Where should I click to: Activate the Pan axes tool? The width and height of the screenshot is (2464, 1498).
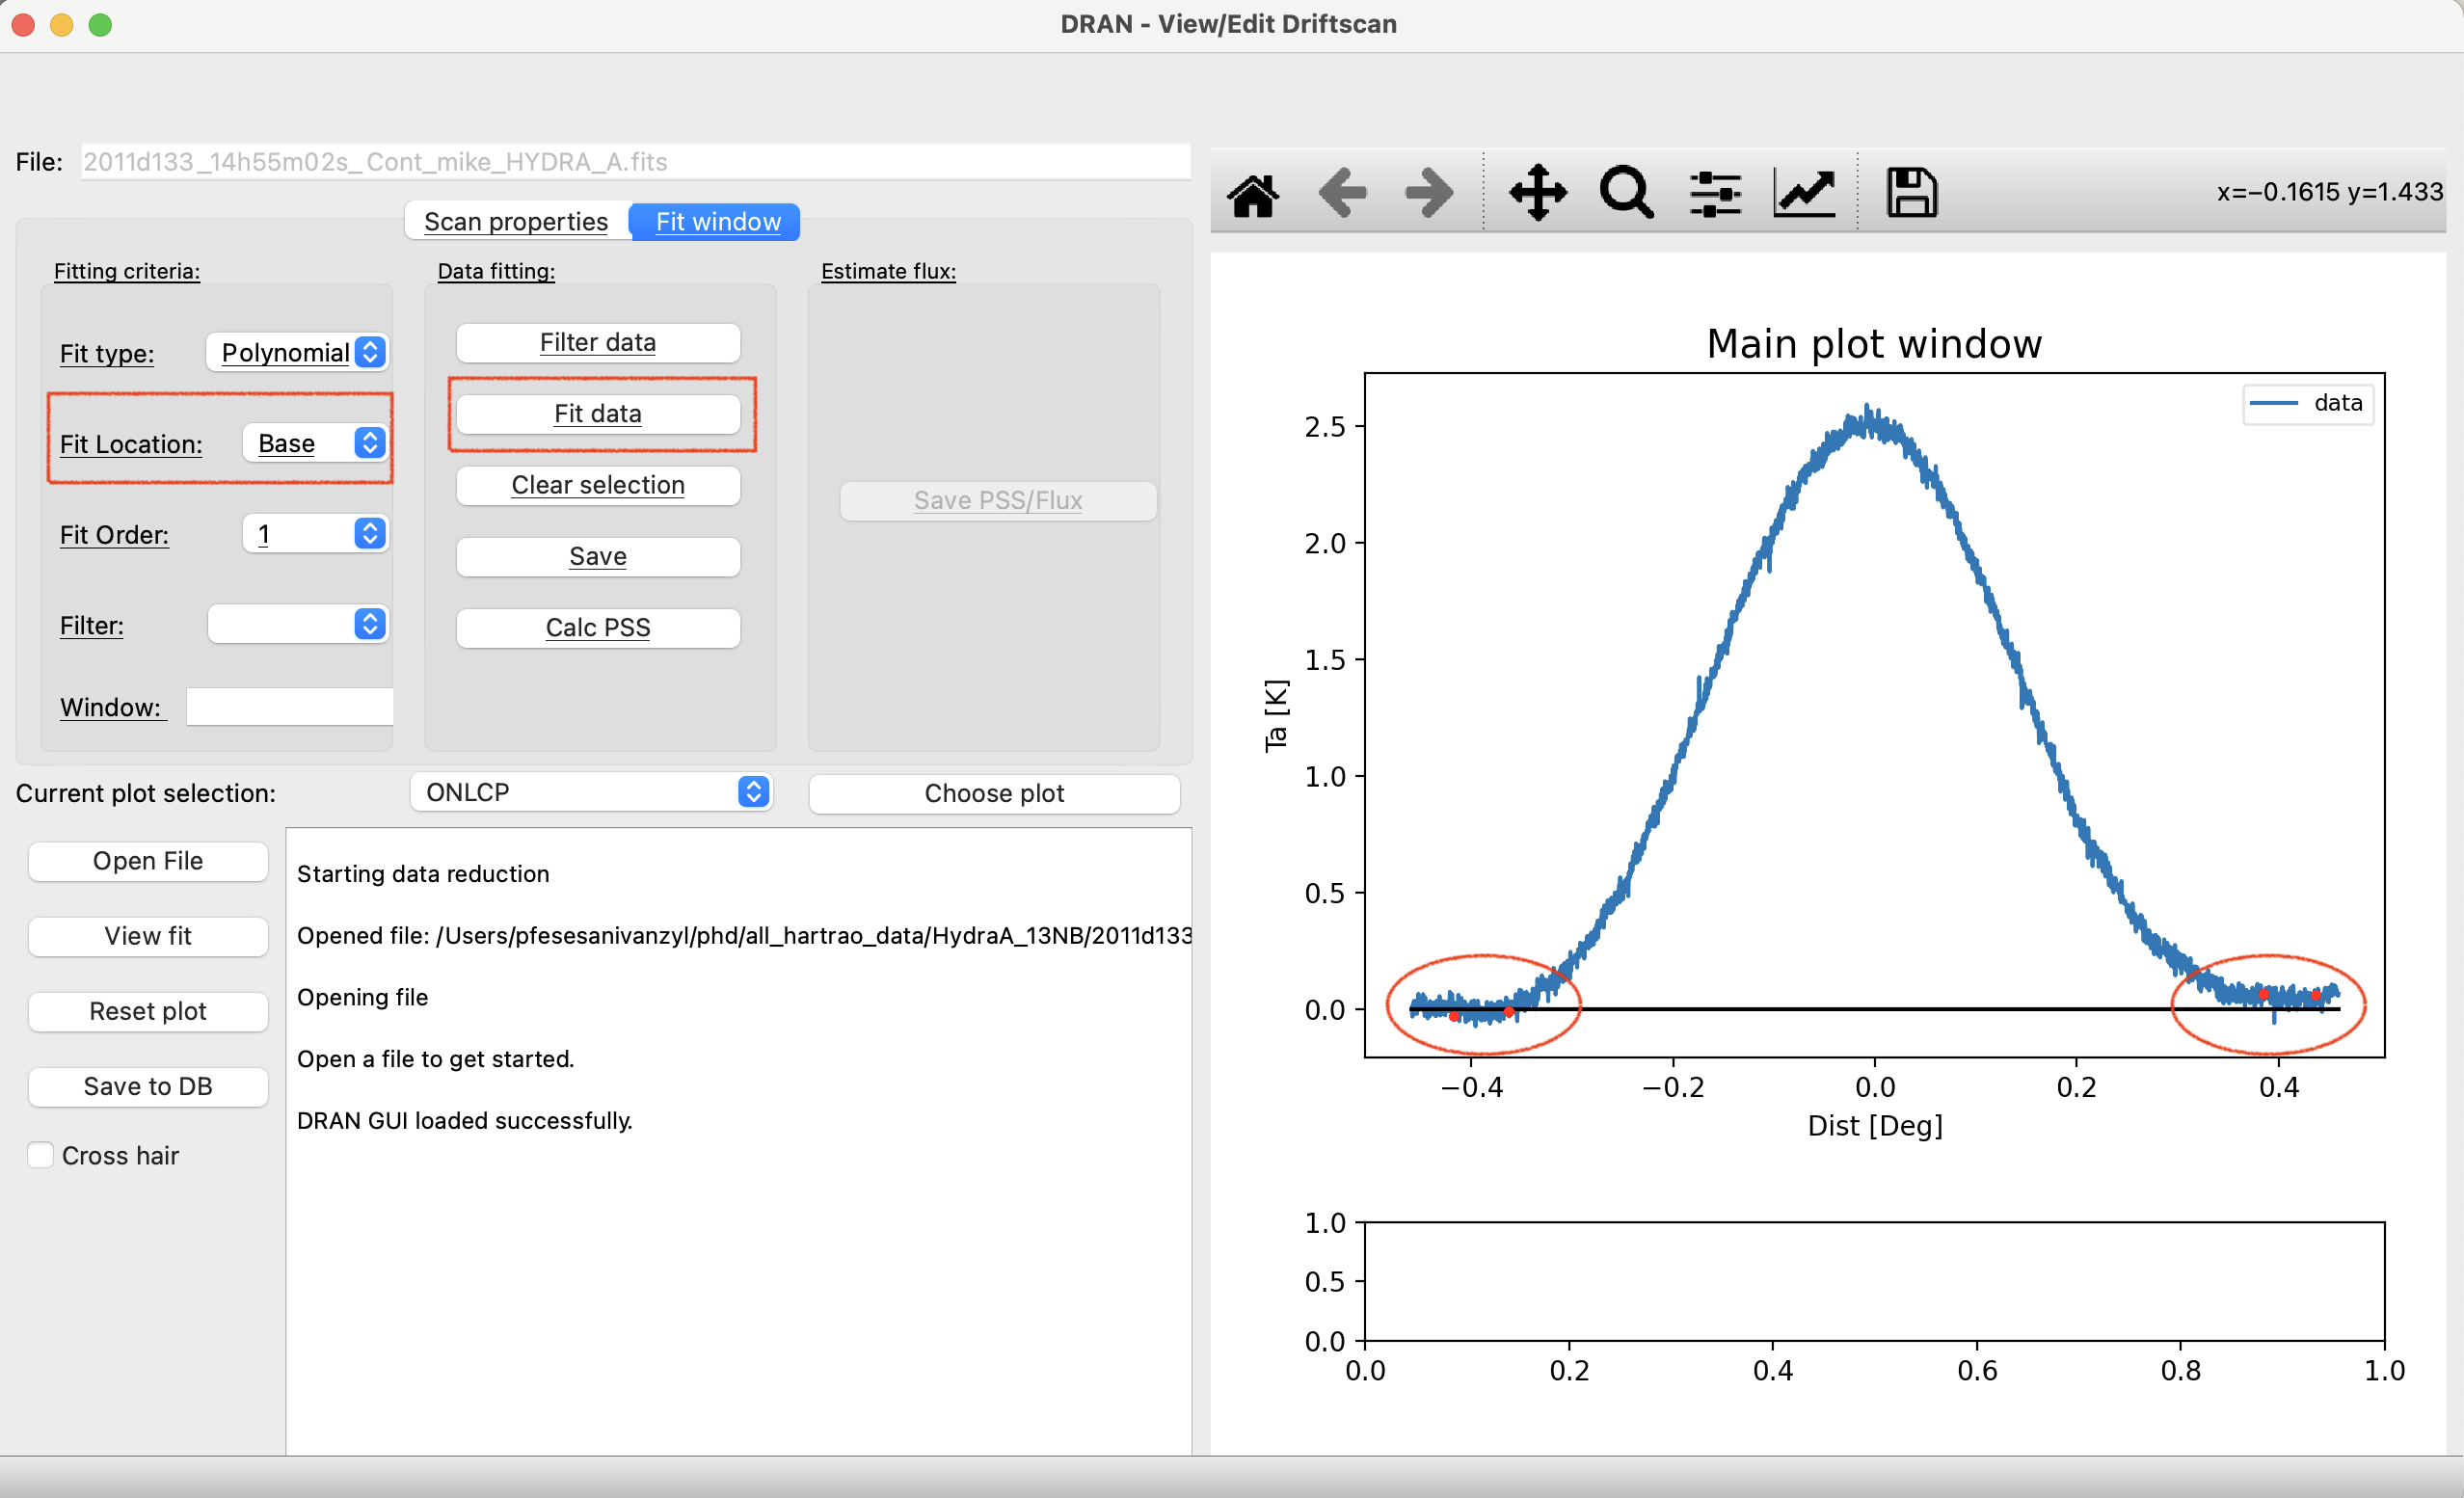coord(1538,193)
